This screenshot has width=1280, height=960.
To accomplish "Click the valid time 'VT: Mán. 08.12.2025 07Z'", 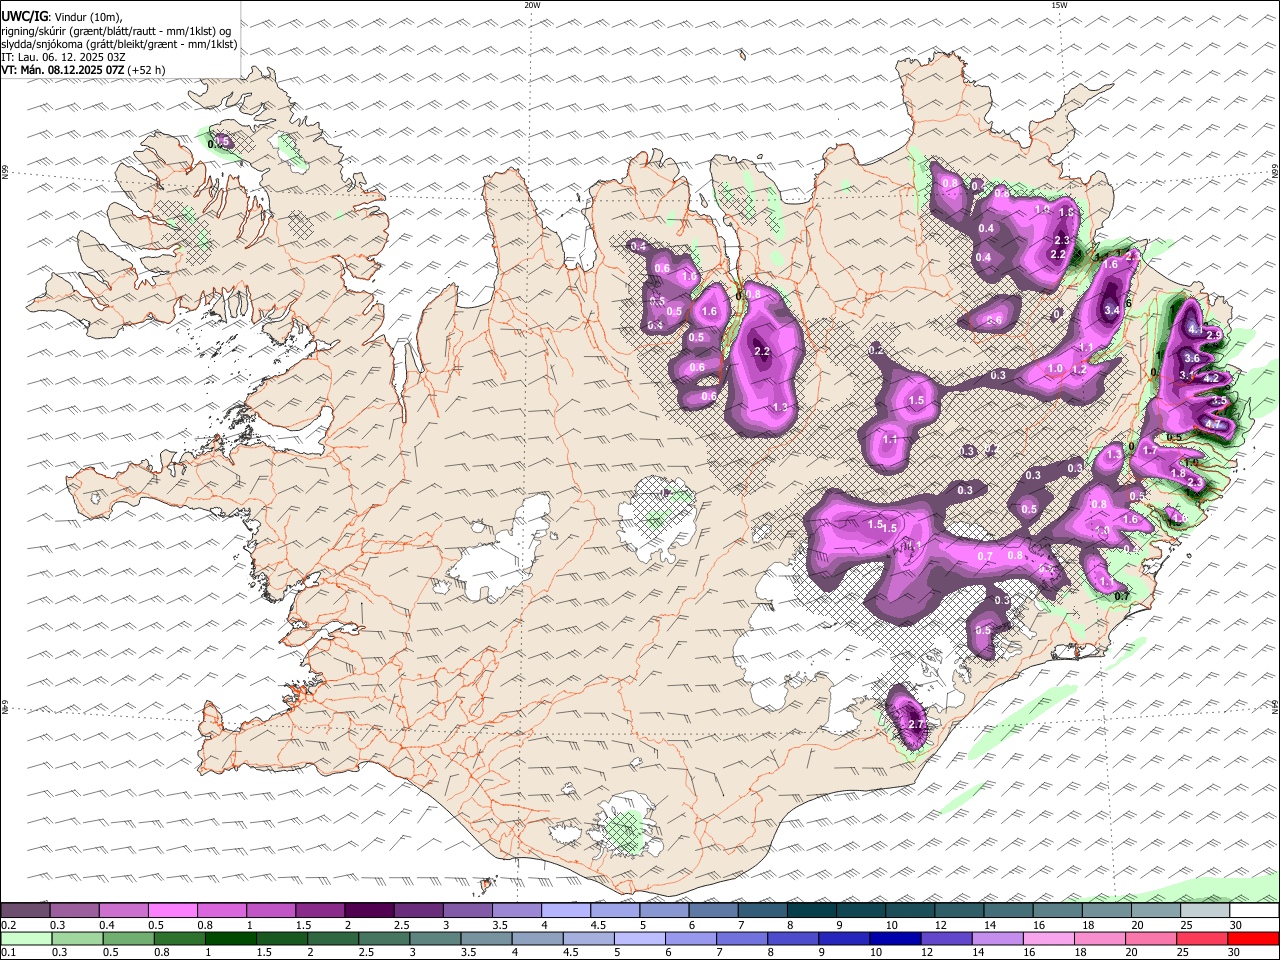I will pyautogui.click(x=61, y=70).
